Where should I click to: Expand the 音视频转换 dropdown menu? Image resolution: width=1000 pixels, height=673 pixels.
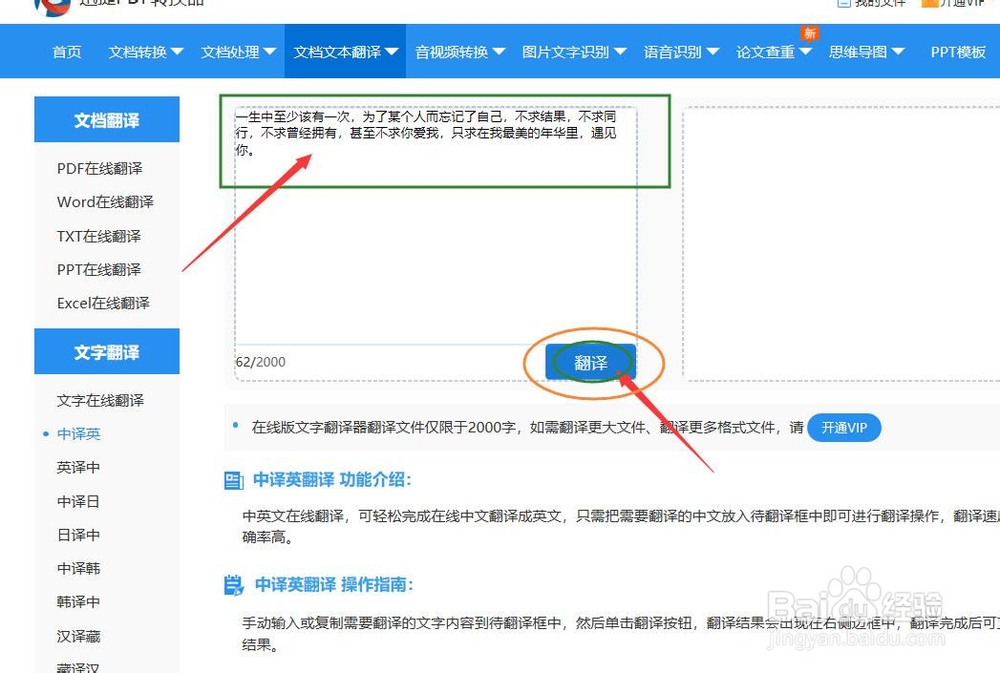click(x=459, y=52)
